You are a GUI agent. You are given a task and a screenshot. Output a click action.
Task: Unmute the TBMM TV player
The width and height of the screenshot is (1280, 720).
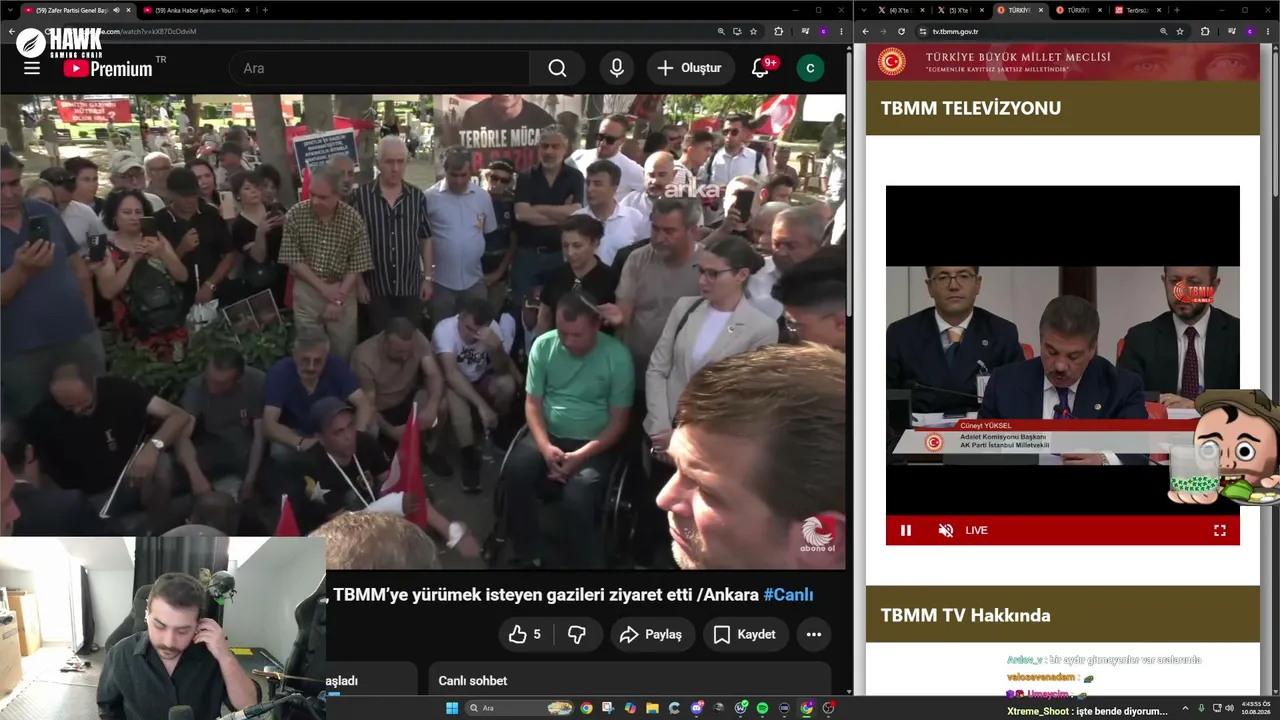pyautogui.click(x=945, y=530)
